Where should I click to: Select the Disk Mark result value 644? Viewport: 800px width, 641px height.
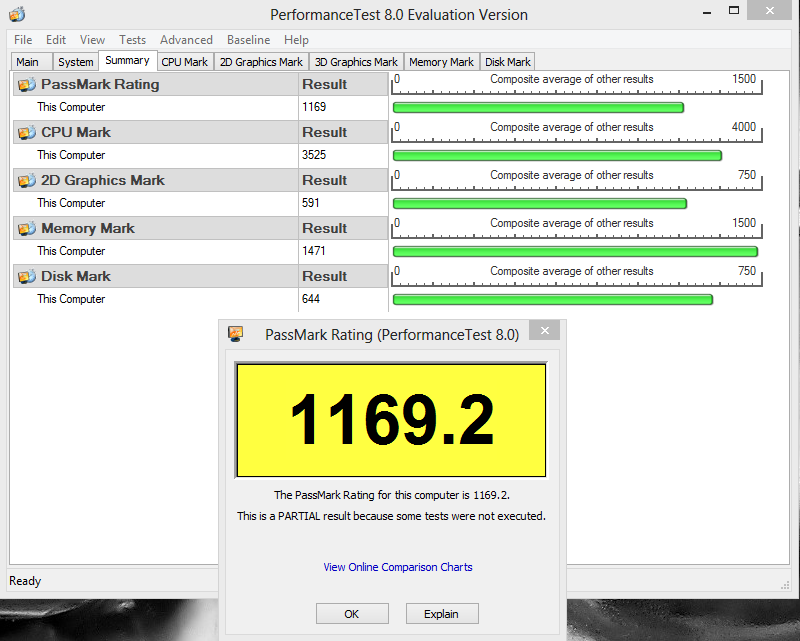click(311, 299)
